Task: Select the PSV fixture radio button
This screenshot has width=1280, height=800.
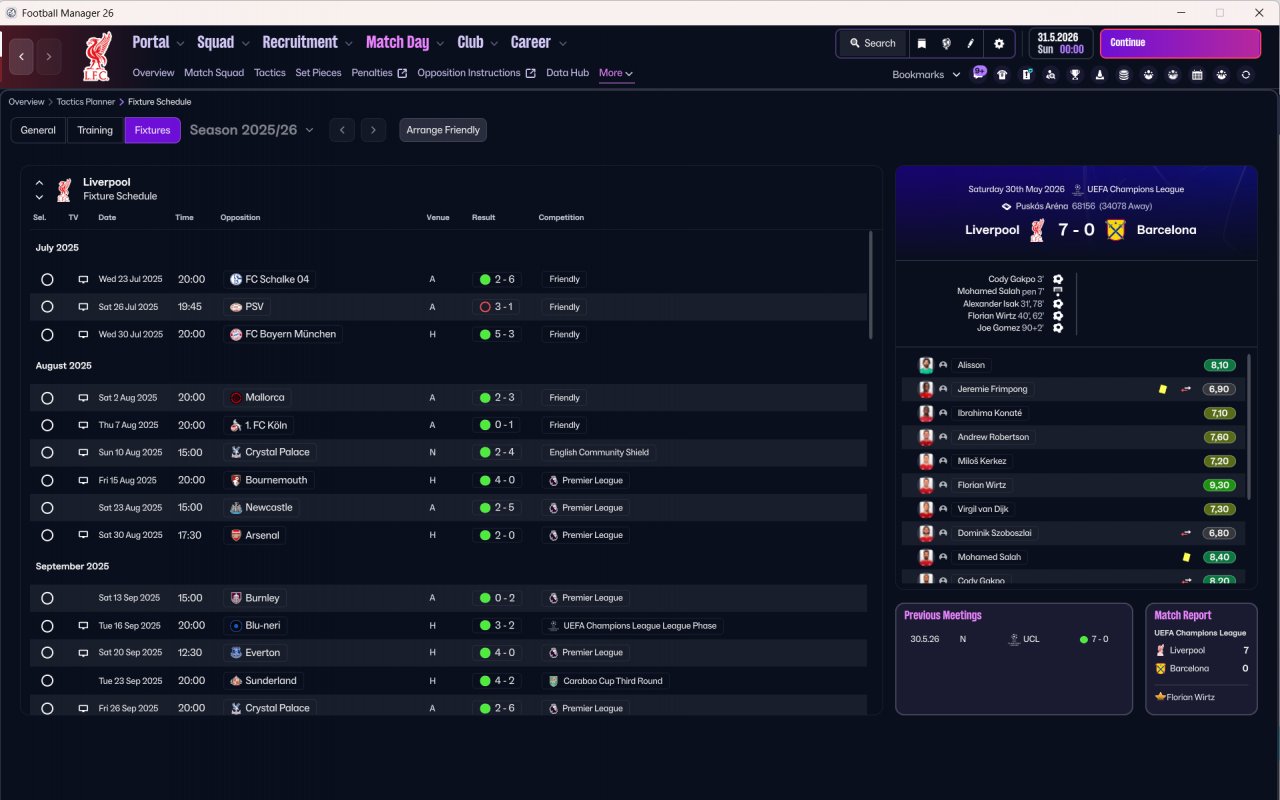Action: pyautogui.click(x=47, y=307)
